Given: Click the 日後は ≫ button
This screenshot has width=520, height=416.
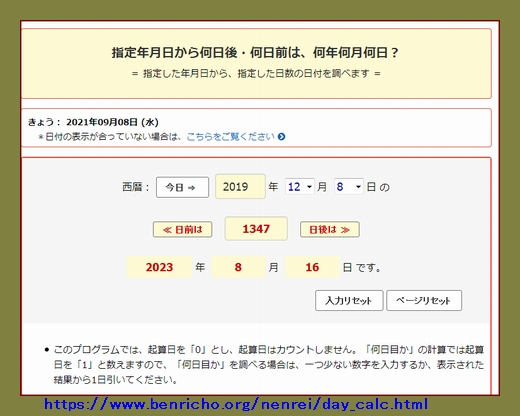Looking at the screenshot, I should pyautogui.click(x=330, y=229).
